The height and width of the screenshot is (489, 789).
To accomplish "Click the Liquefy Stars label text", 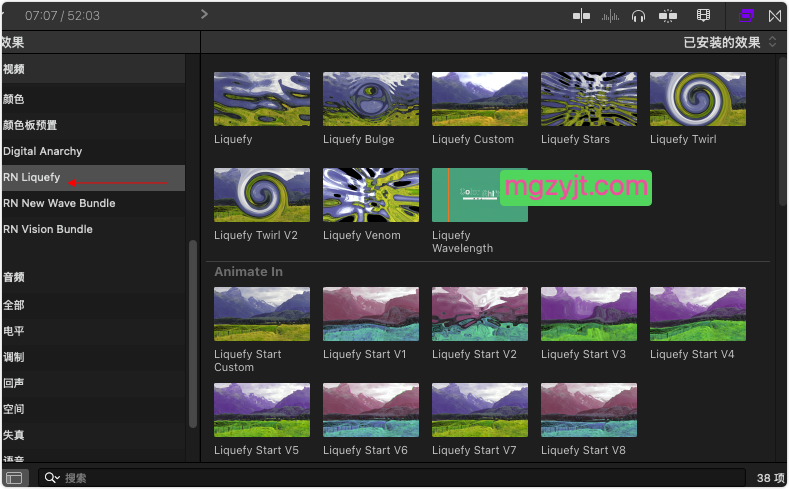I will (575, 139).
